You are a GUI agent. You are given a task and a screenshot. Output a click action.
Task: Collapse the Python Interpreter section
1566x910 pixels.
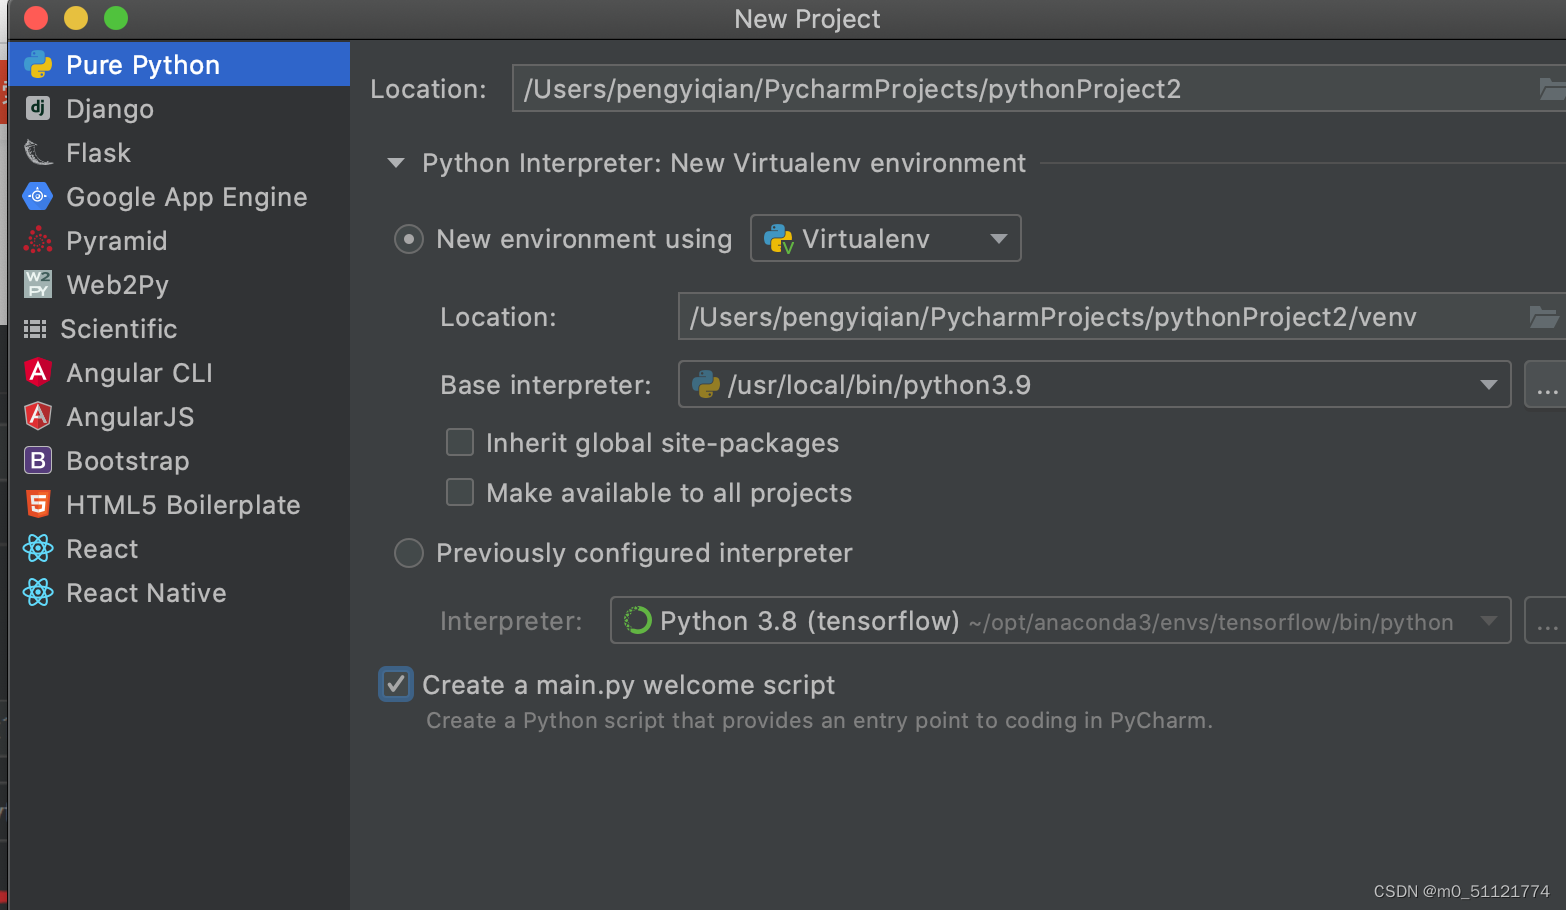click(x=396, y=163)
